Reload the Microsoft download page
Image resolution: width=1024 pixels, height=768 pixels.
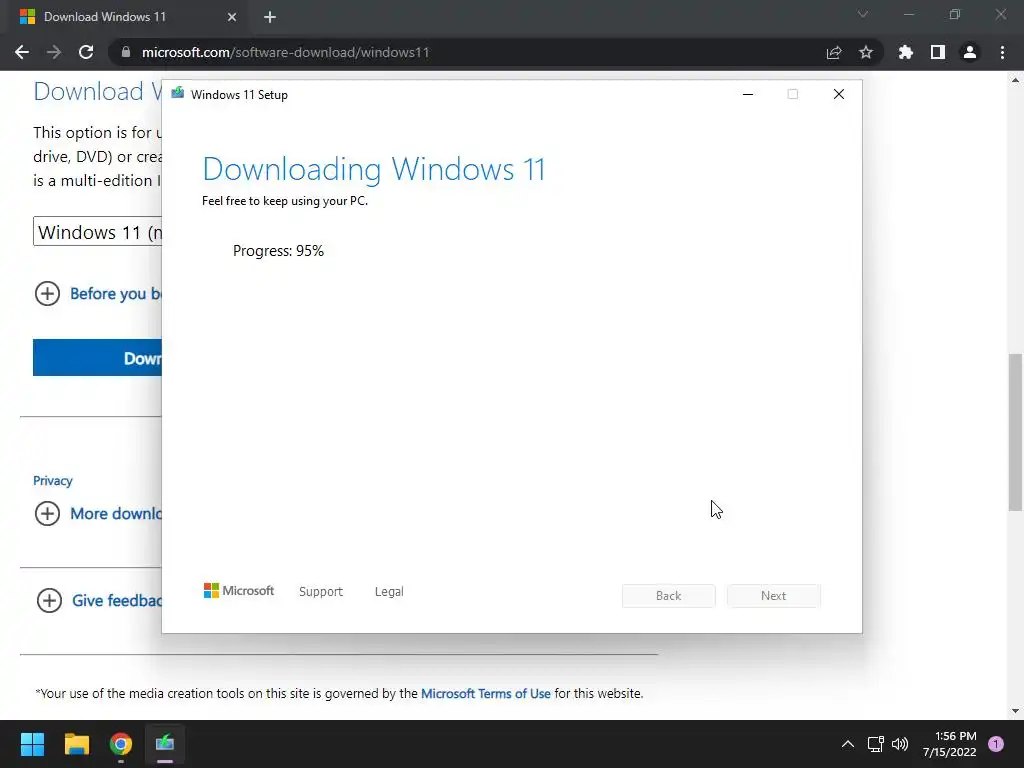pyautogui.click(x=86, y=52)
